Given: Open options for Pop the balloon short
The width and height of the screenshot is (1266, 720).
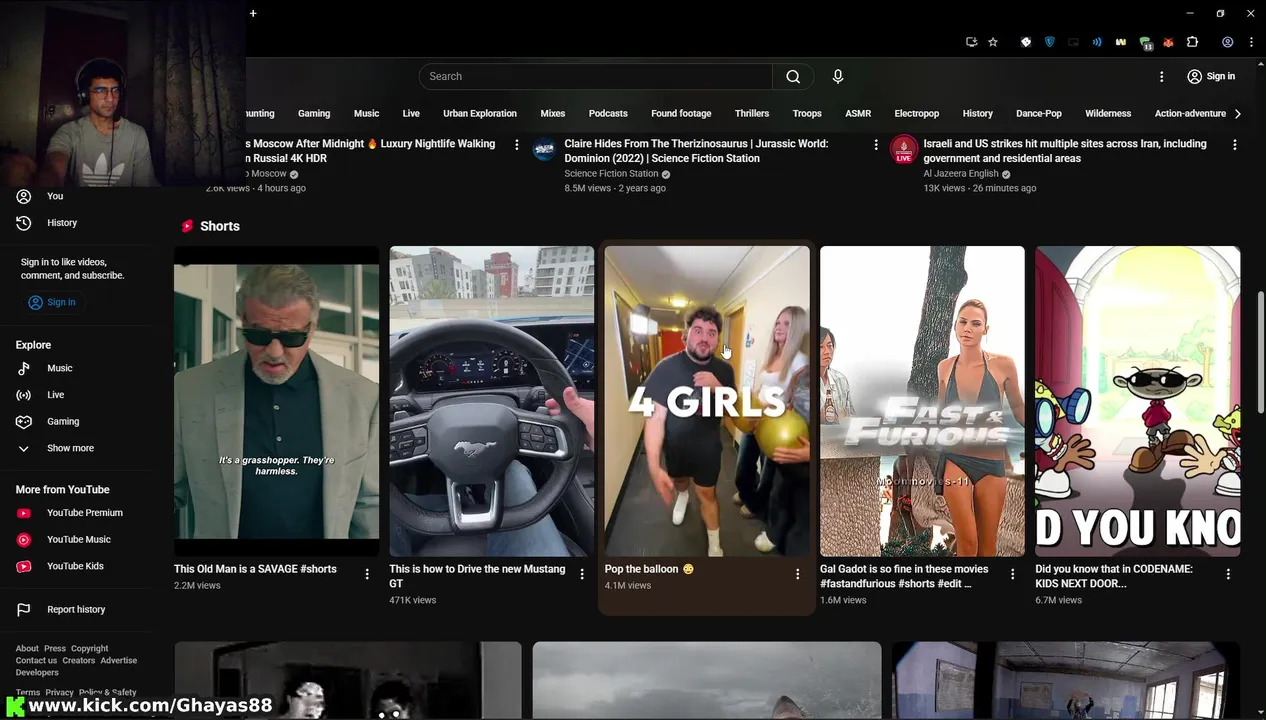Looking at the screenshot, I should 797,574.
